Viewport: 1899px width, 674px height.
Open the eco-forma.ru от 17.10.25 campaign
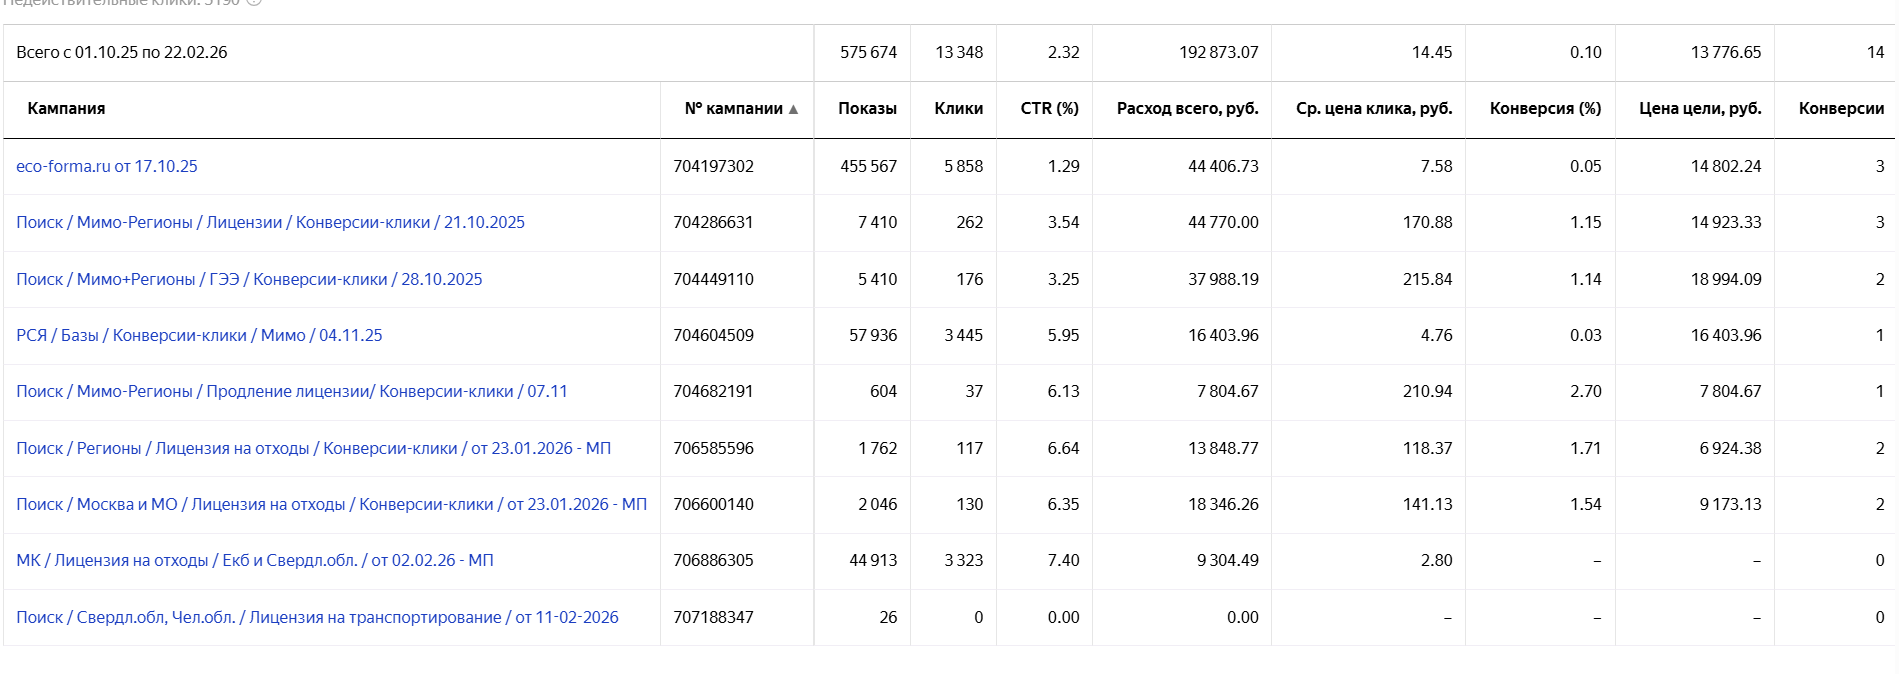click(107, 166)
